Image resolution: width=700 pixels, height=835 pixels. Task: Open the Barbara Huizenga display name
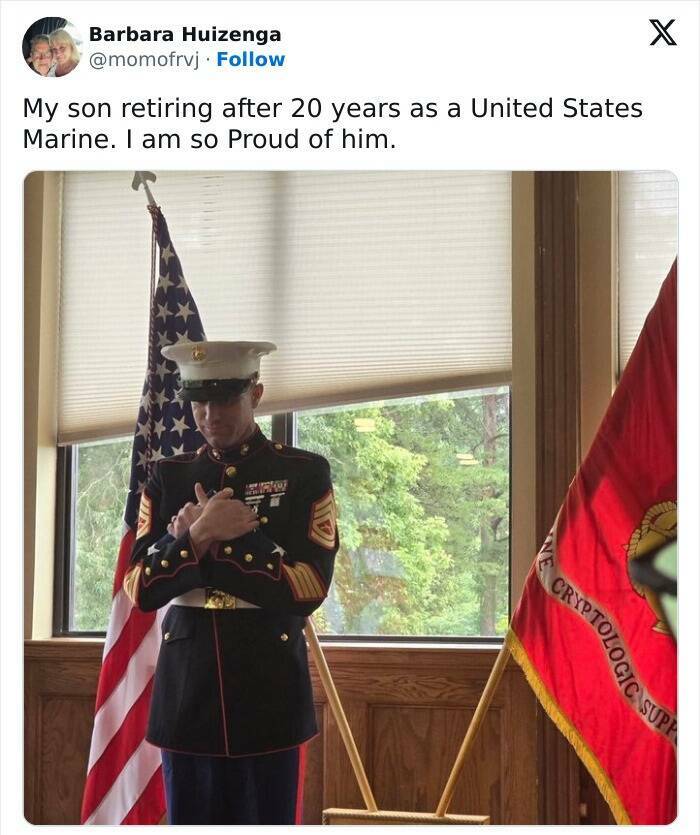coord(185,34)
